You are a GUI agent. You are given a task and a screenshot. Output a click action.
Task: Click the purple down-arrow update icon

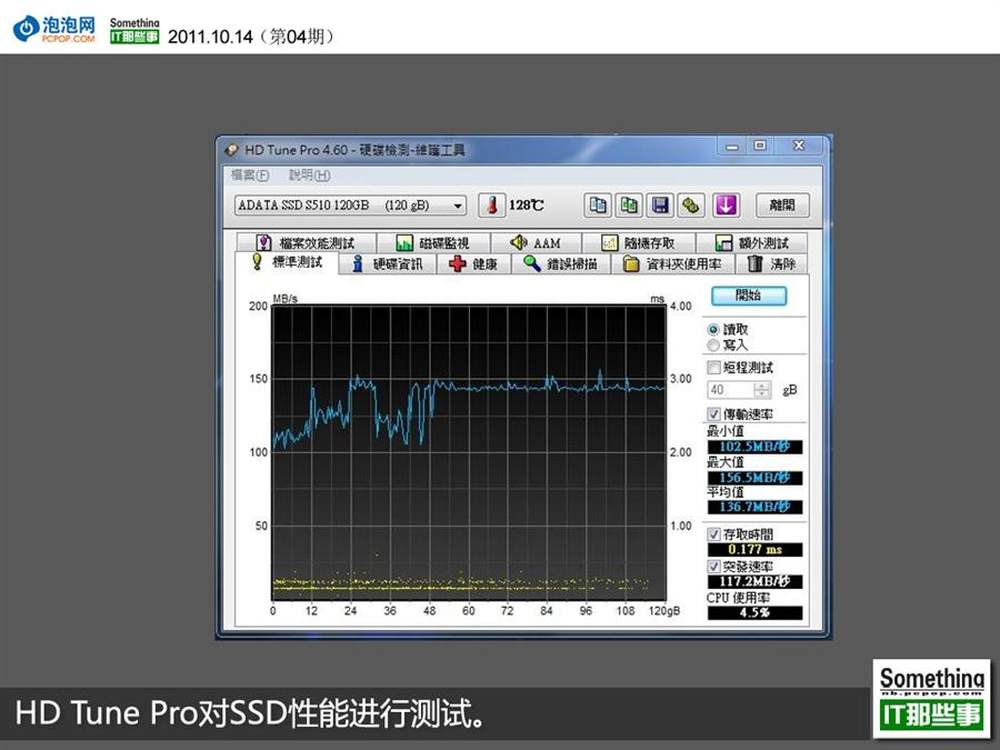(726, 205)
